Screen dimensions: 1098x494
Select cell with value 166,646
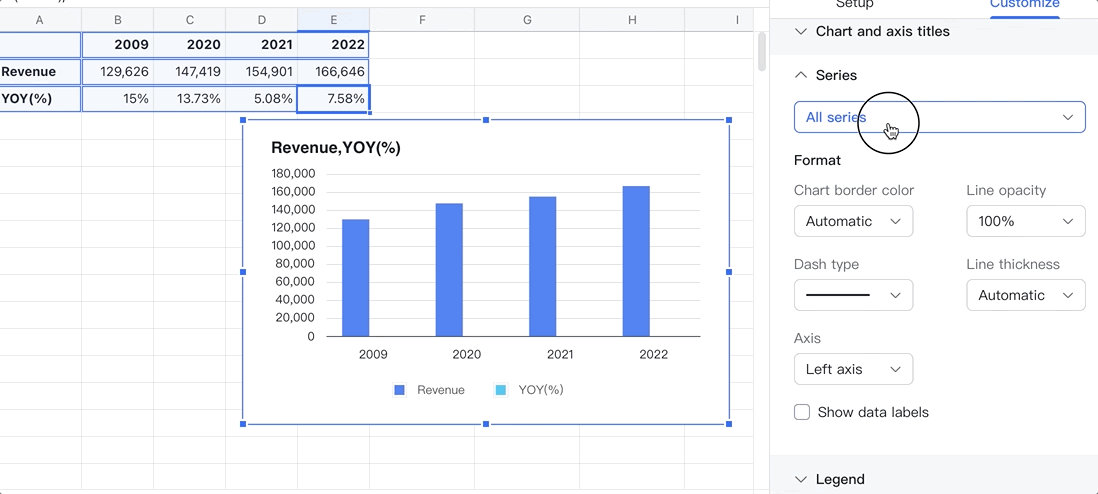[x=333, y=71]
